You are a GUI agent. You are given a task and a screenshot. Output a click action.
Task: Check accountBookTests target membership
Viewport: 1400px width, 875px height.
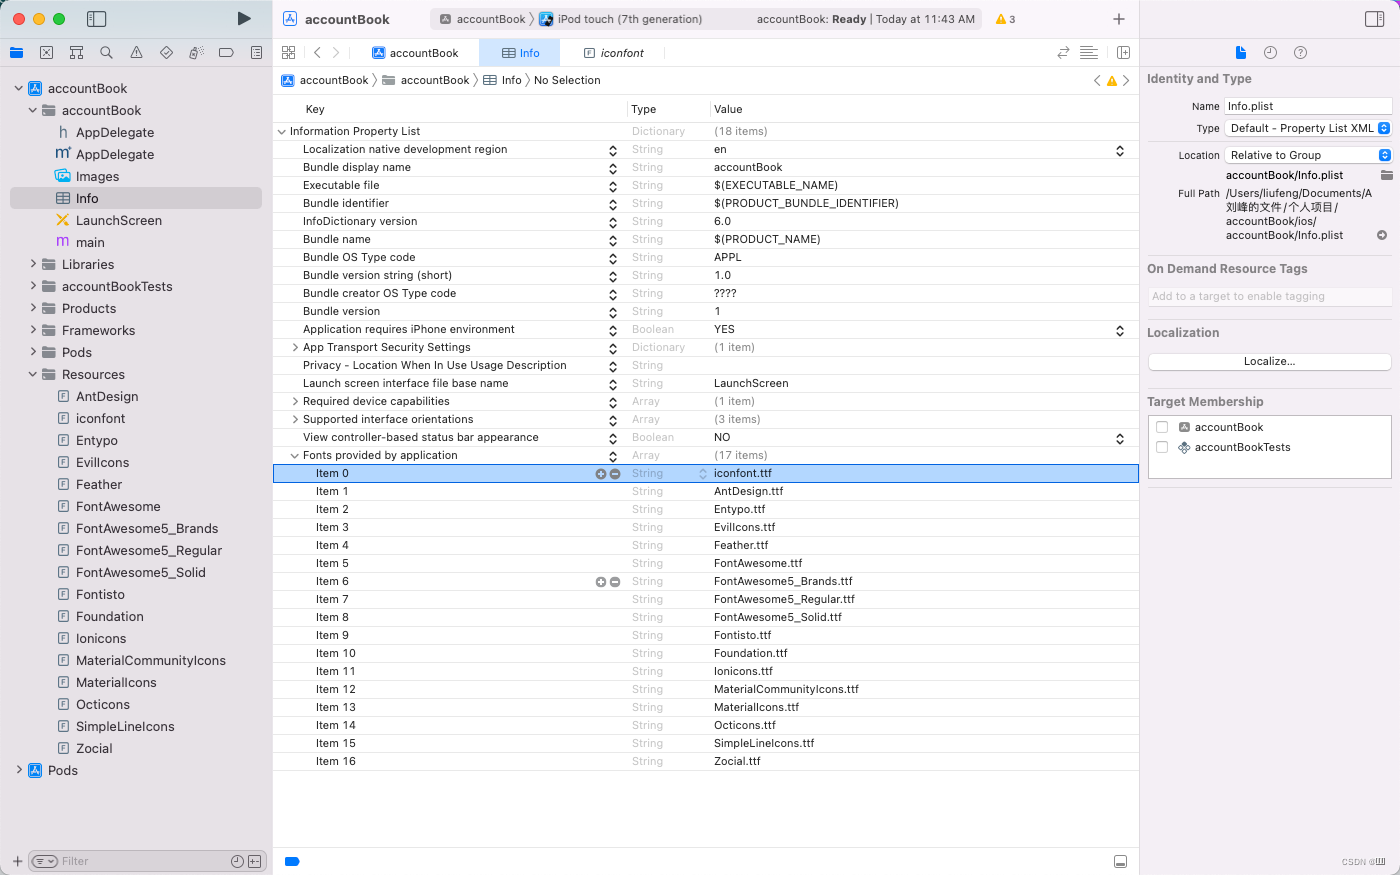(1162, 447)
